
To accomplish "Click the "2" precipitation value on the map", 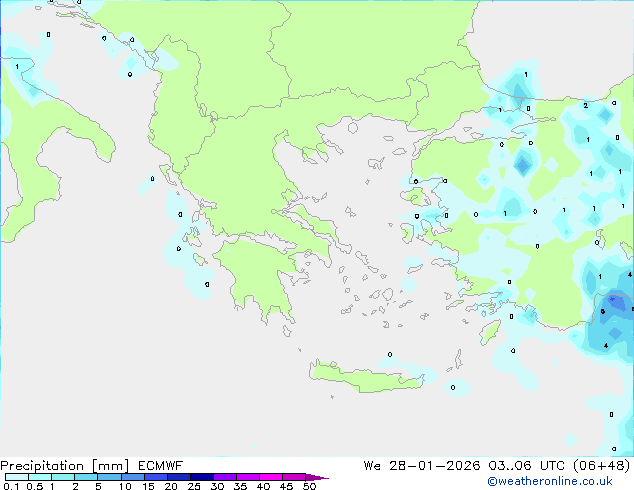I will 585,106.
